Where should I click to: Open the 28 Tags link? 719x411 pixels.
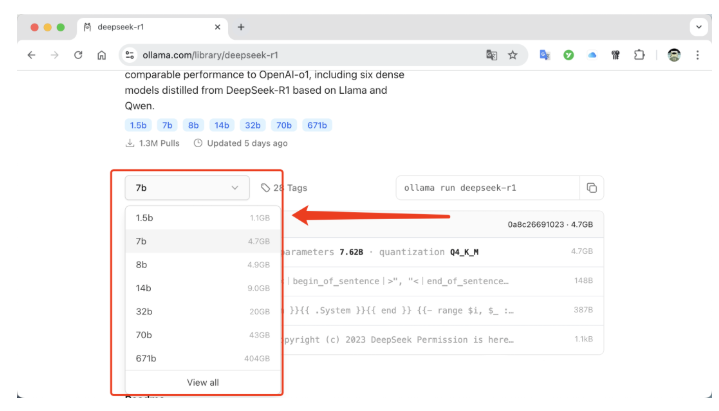(x=284, y=188)
